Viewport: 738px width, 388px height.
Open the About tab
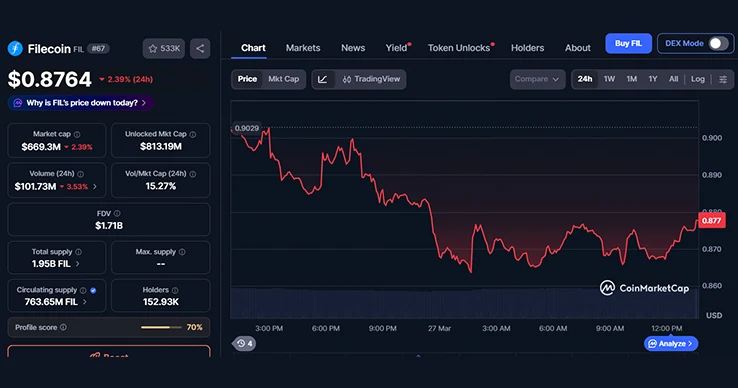click(578, 48)
